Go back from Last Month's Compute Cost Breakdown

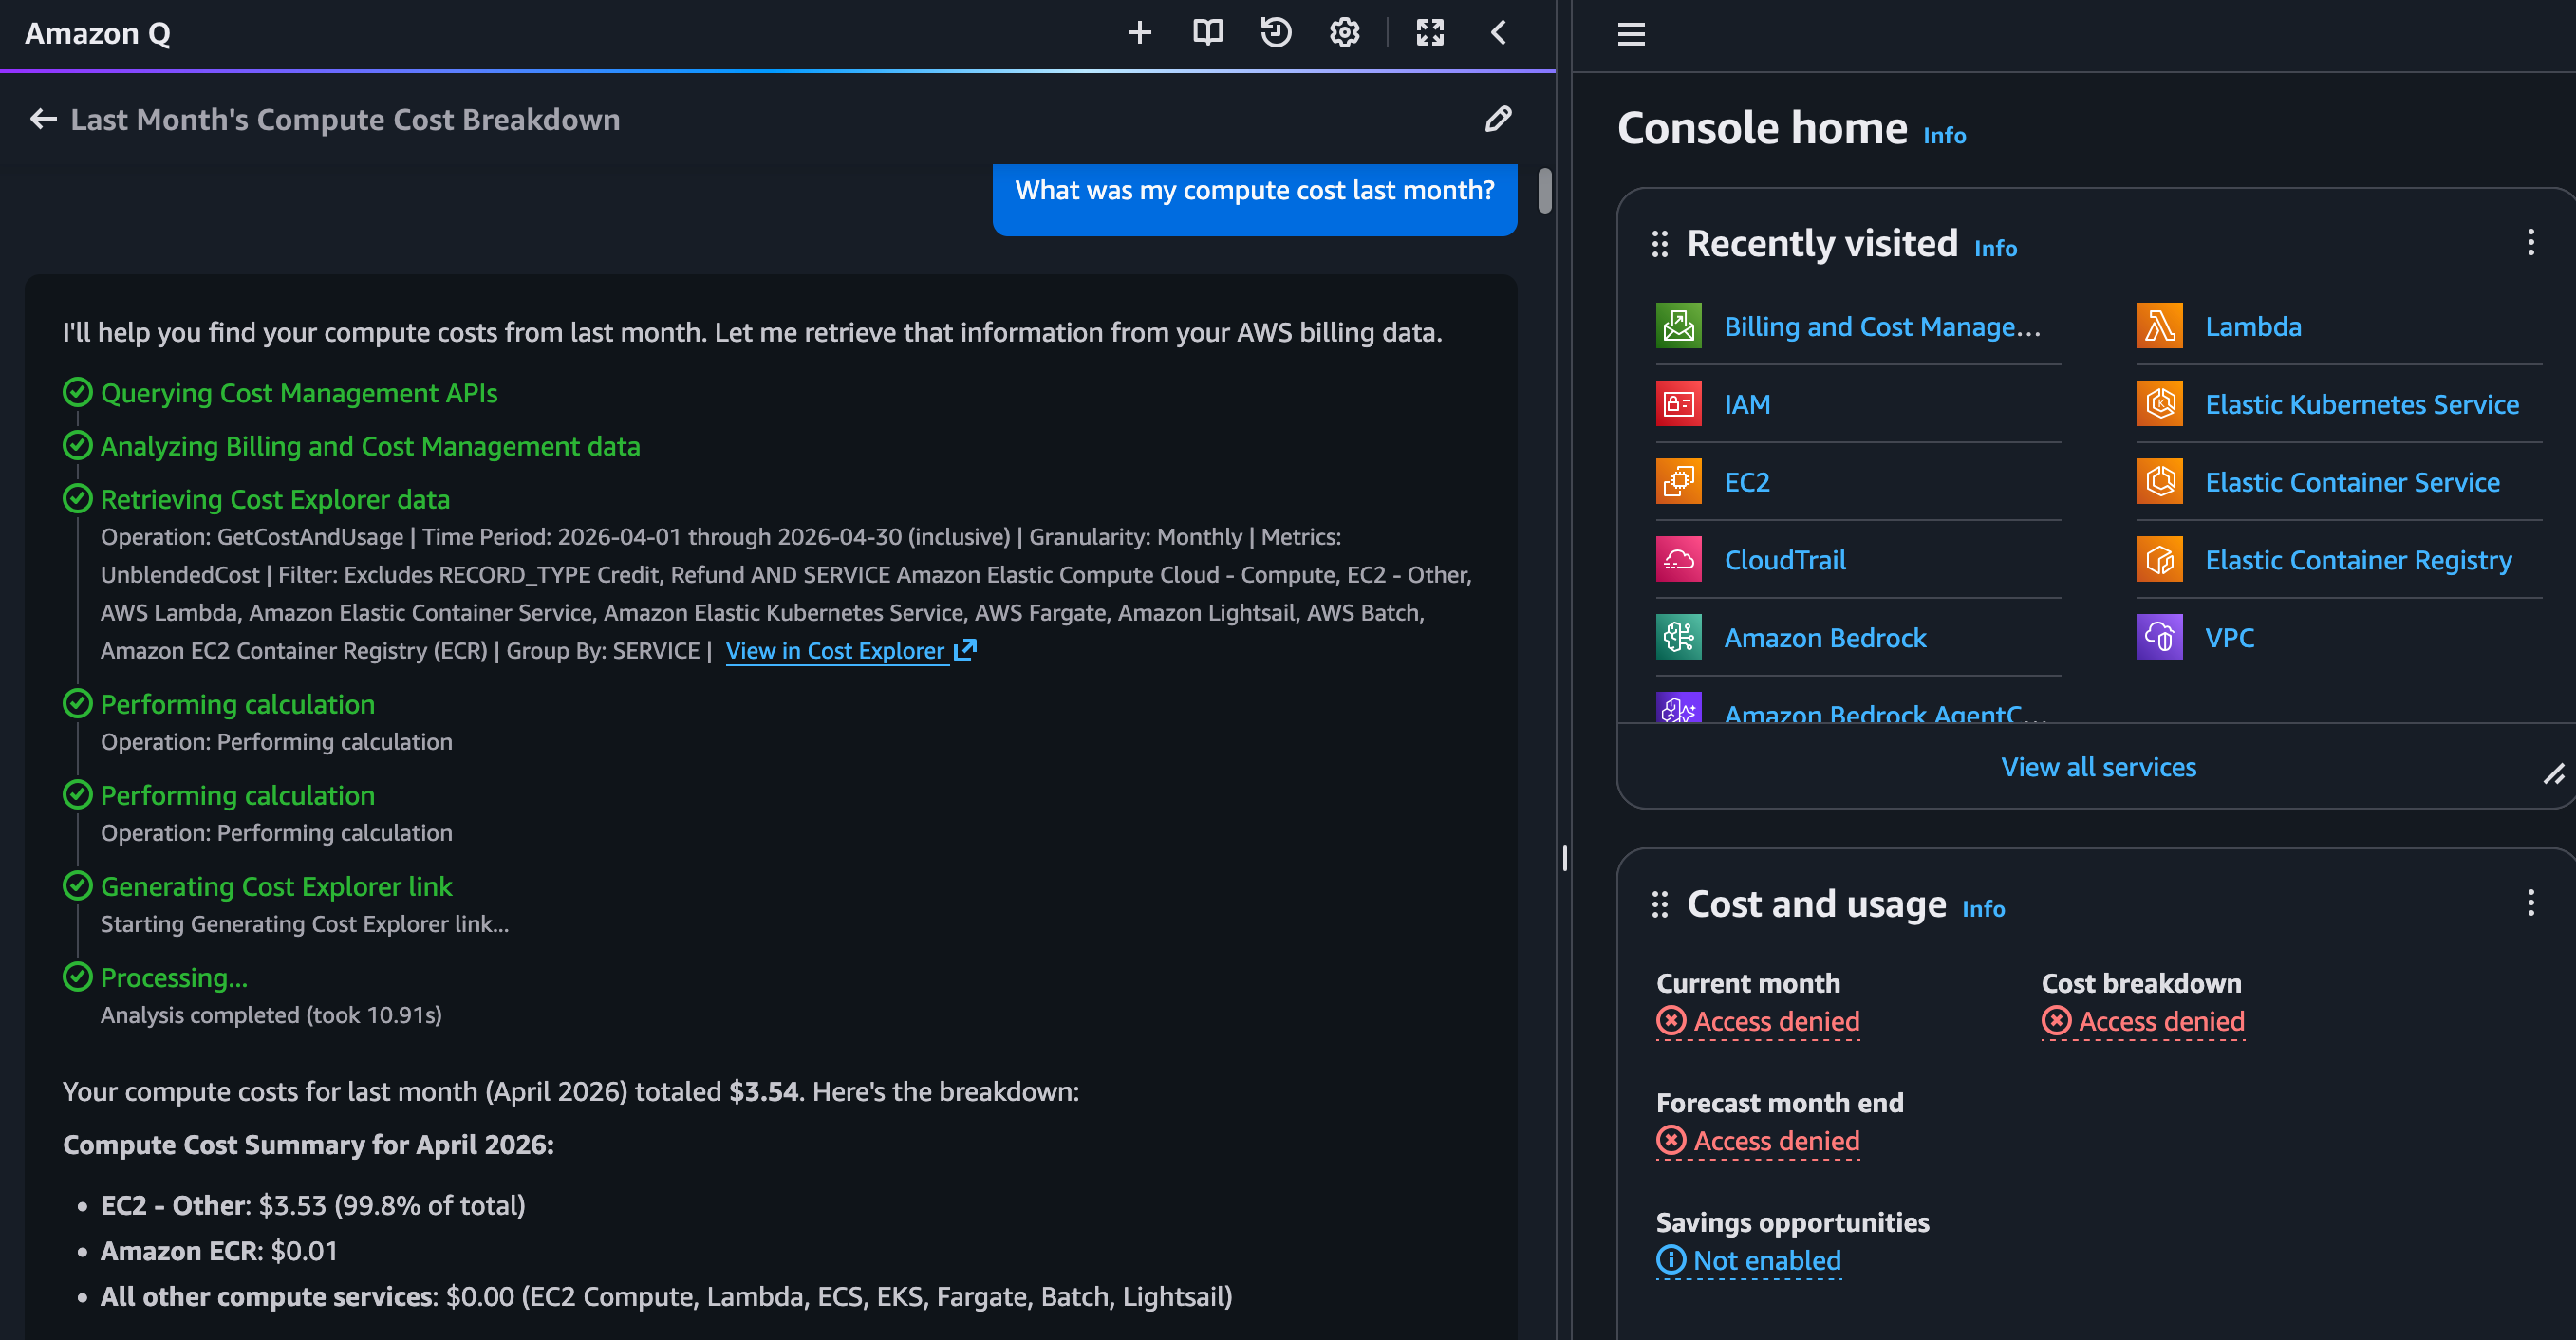coord(43,119)
